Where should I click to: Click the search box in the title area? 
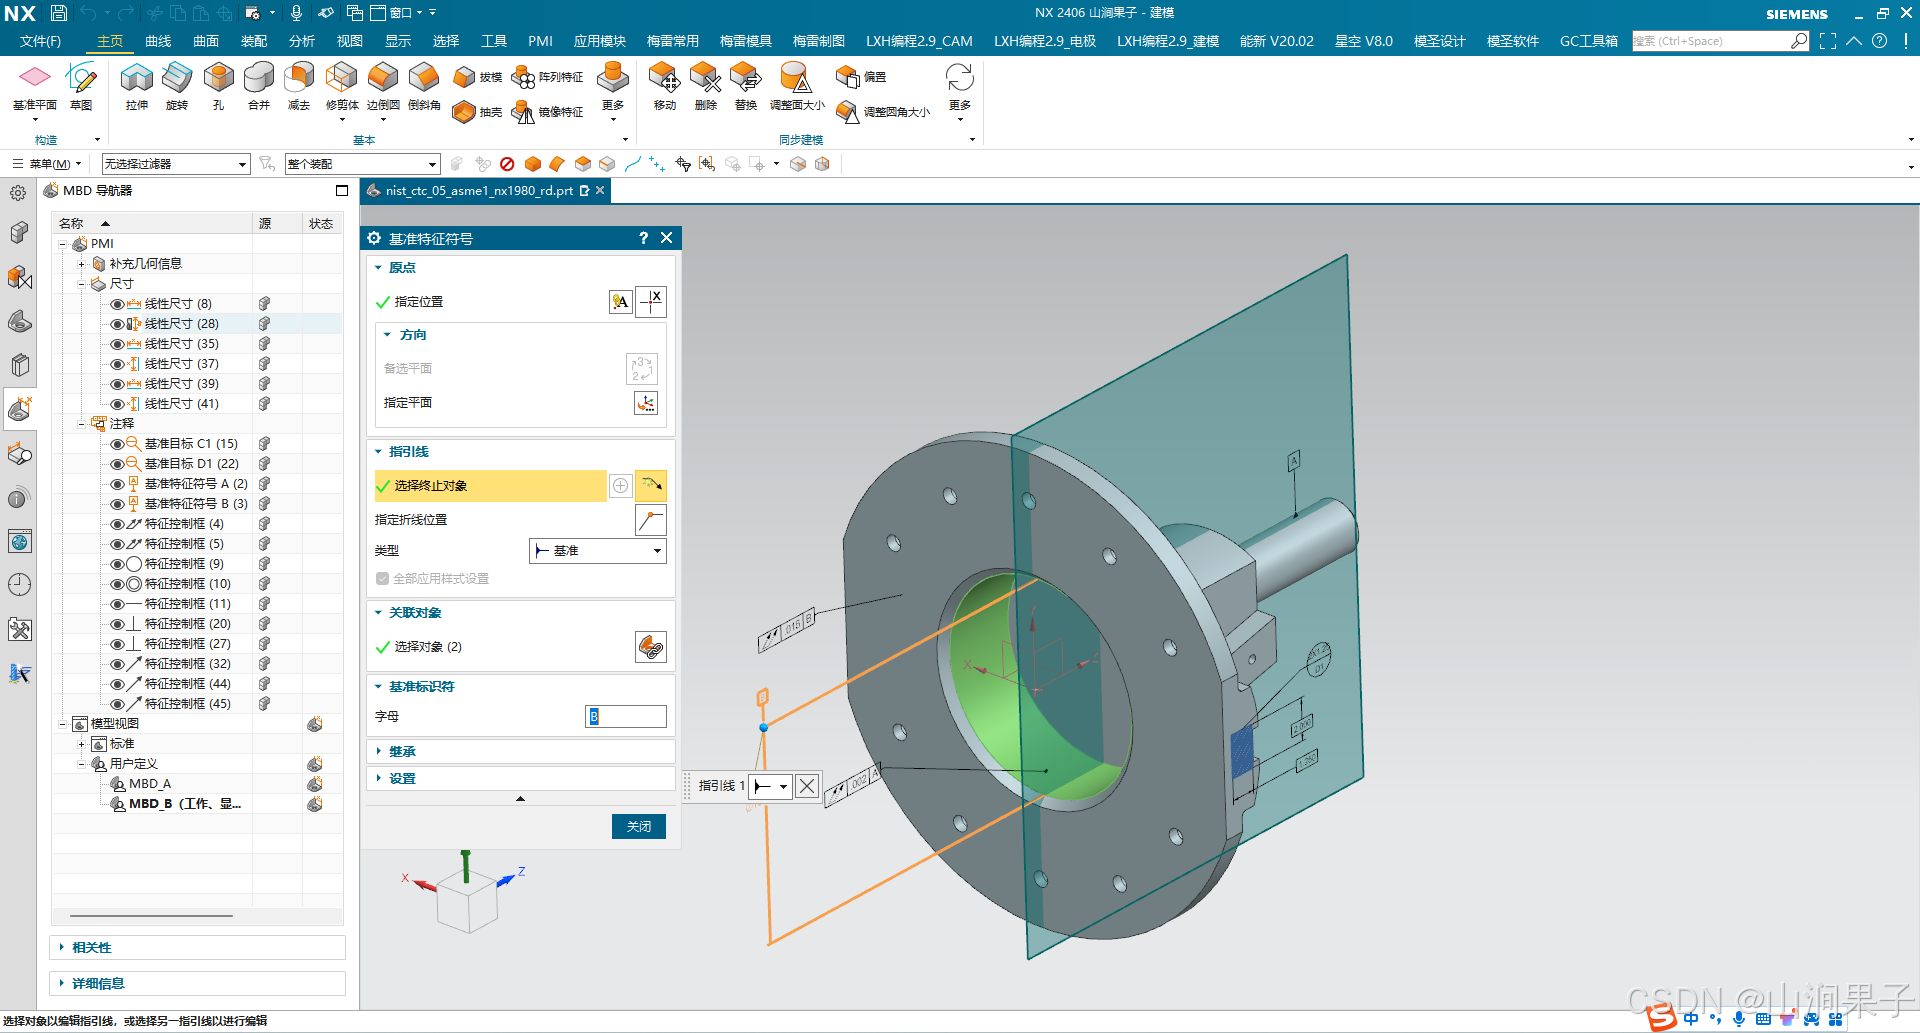coord(1720,41)
